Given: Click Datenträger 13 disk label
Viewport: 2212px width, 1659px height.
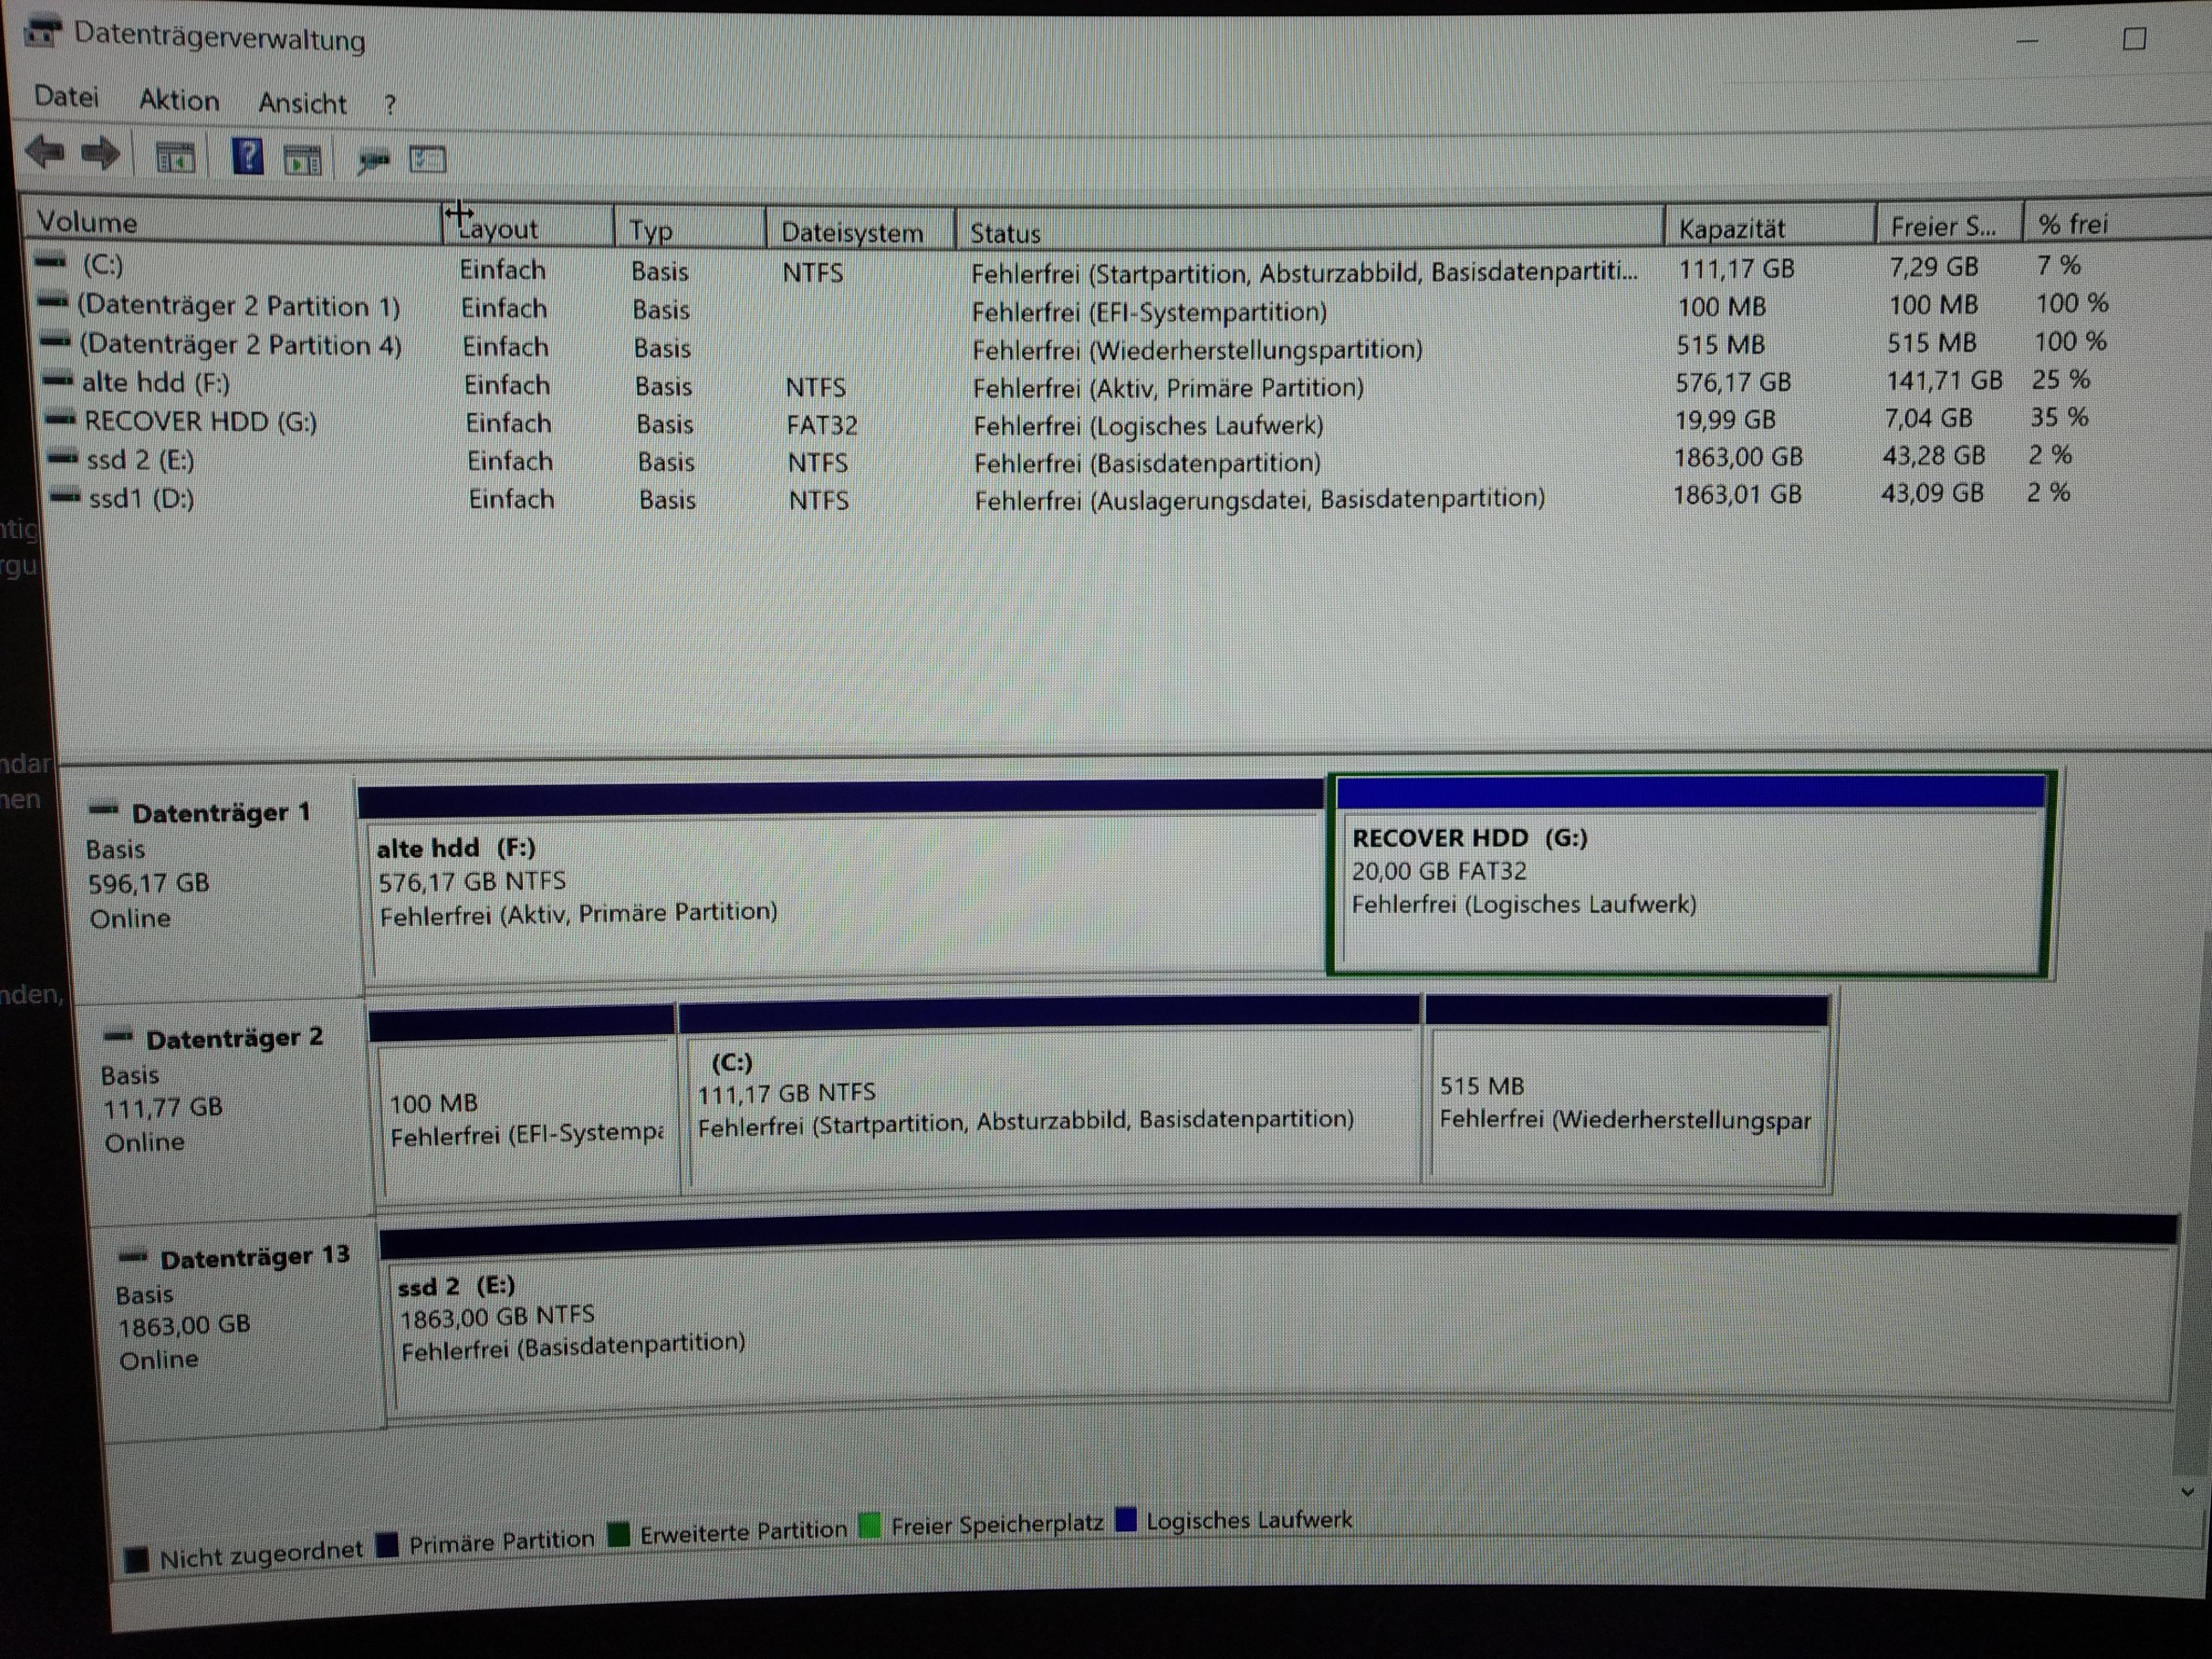Looking at the screenshot, I should pos(255,1256).
